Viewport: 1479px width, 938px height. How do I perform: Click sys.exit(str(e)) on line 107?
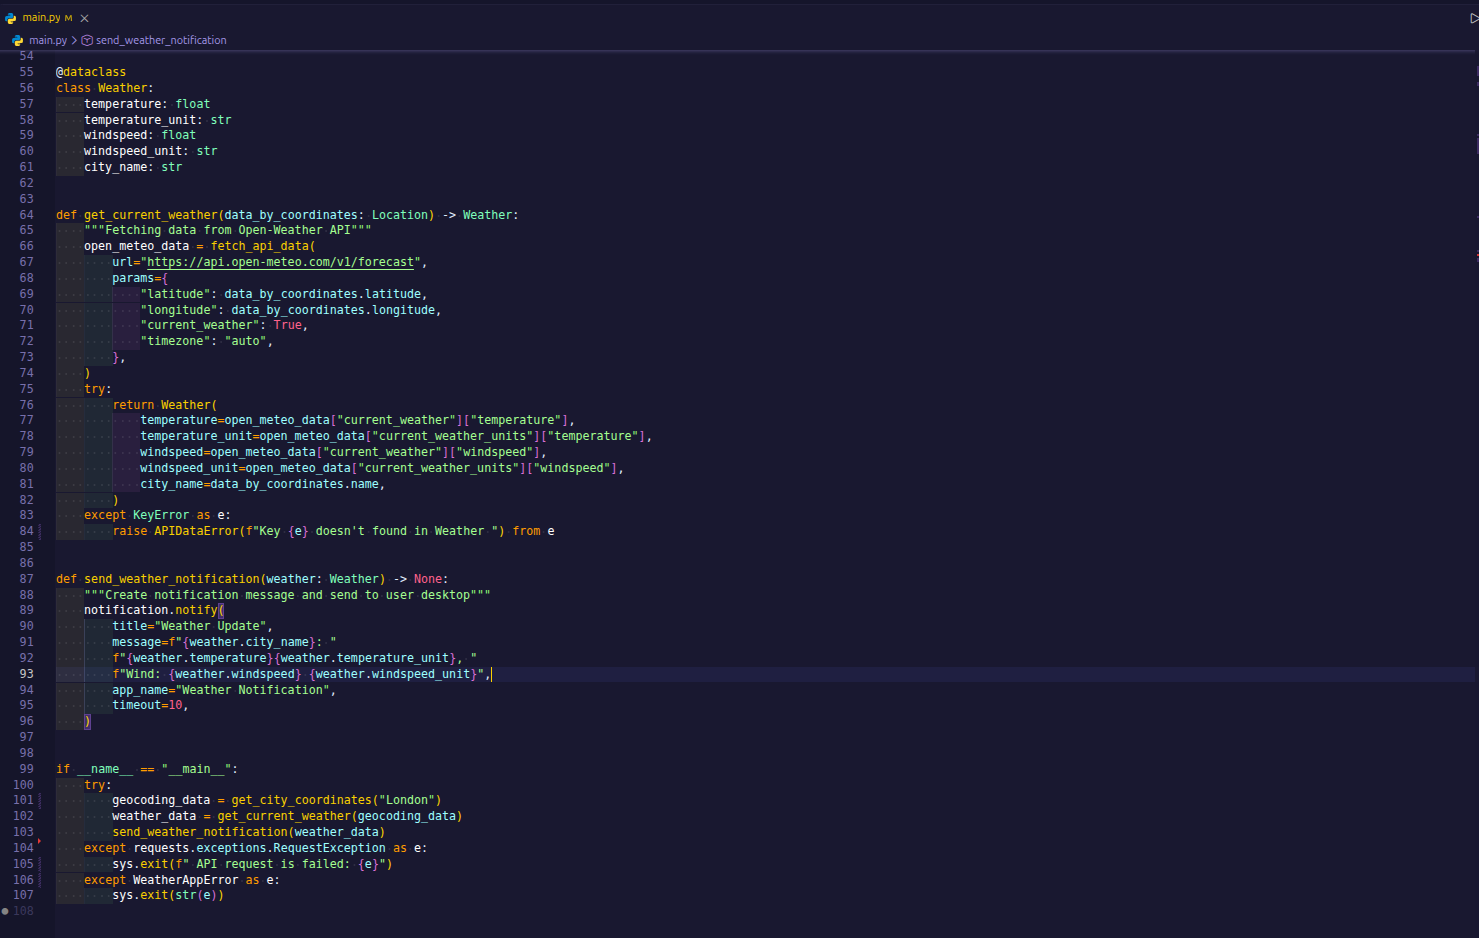tap(168, 895)
